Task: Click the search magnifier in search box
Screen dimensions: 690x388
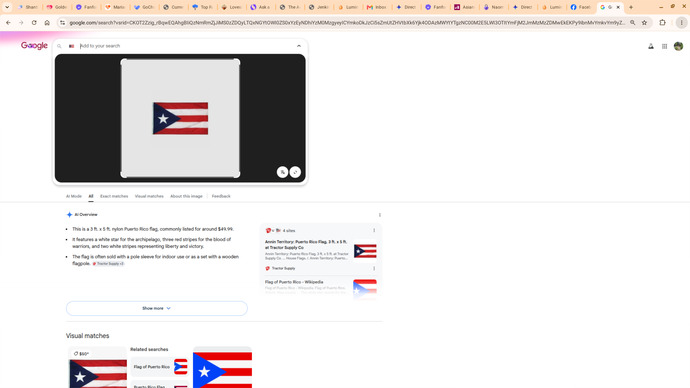Action: [x=59, y=46]
